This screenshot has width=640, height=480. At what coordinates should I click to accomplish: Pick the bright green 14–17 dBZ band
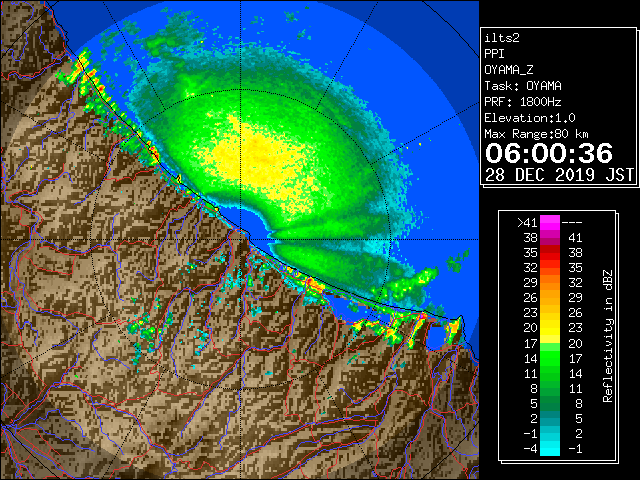(x=550, y=358)
